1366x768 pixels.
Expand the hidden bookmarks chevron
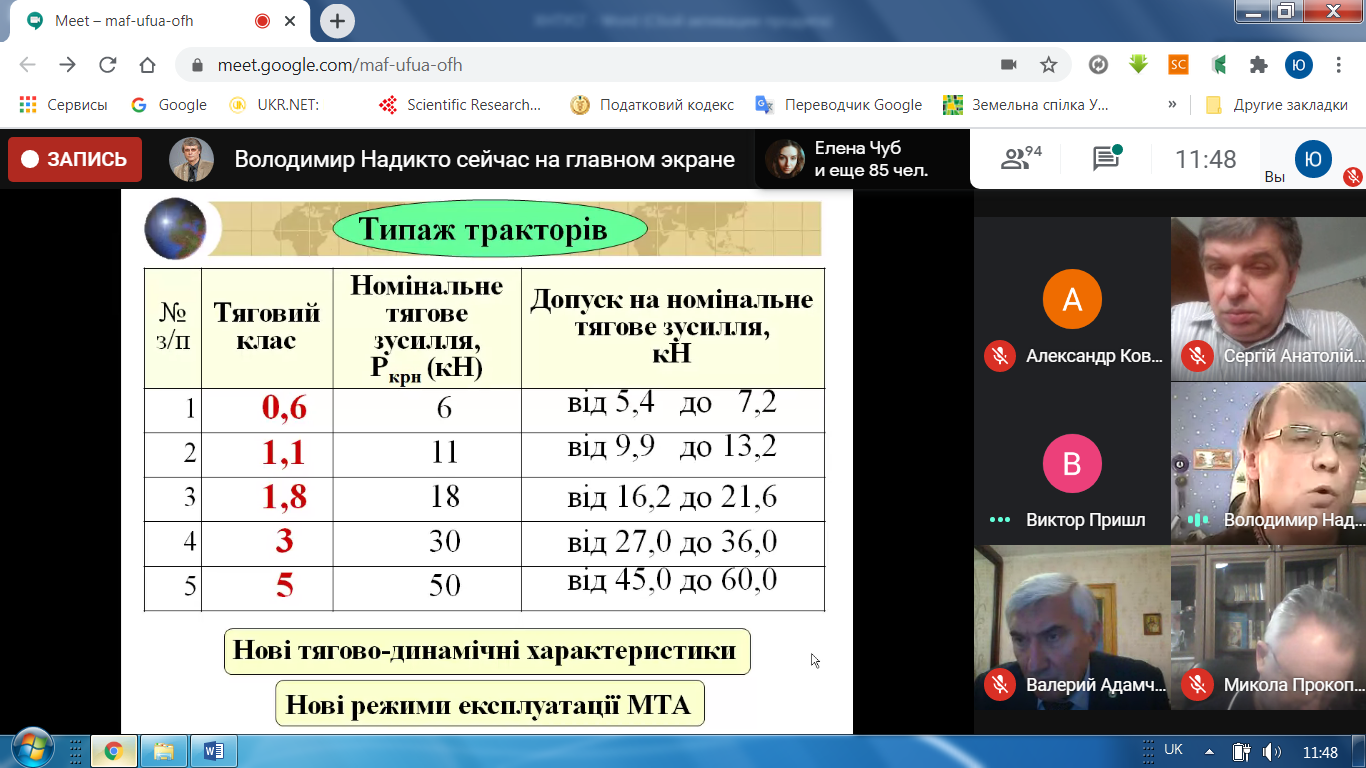point(1172,104)
